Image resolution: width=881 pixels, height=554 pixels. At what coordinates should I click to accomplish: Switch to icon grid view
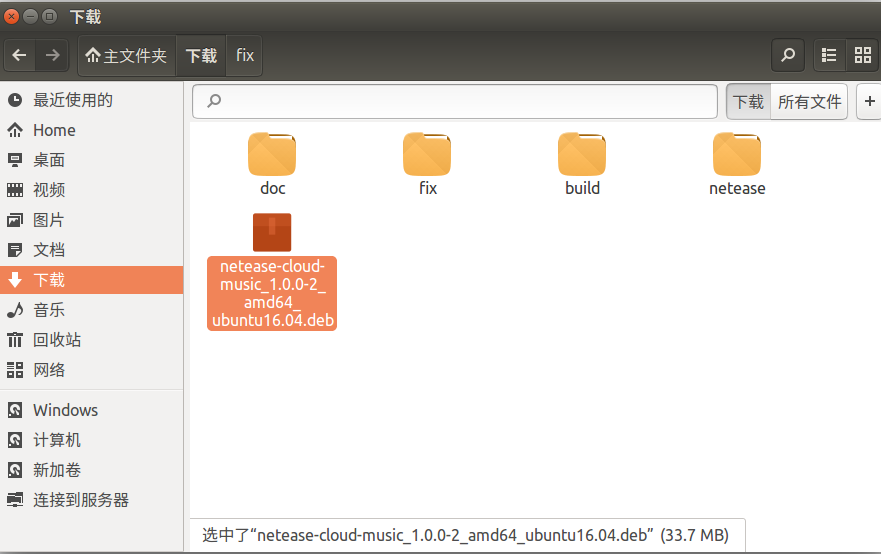[x=862, y=55]
